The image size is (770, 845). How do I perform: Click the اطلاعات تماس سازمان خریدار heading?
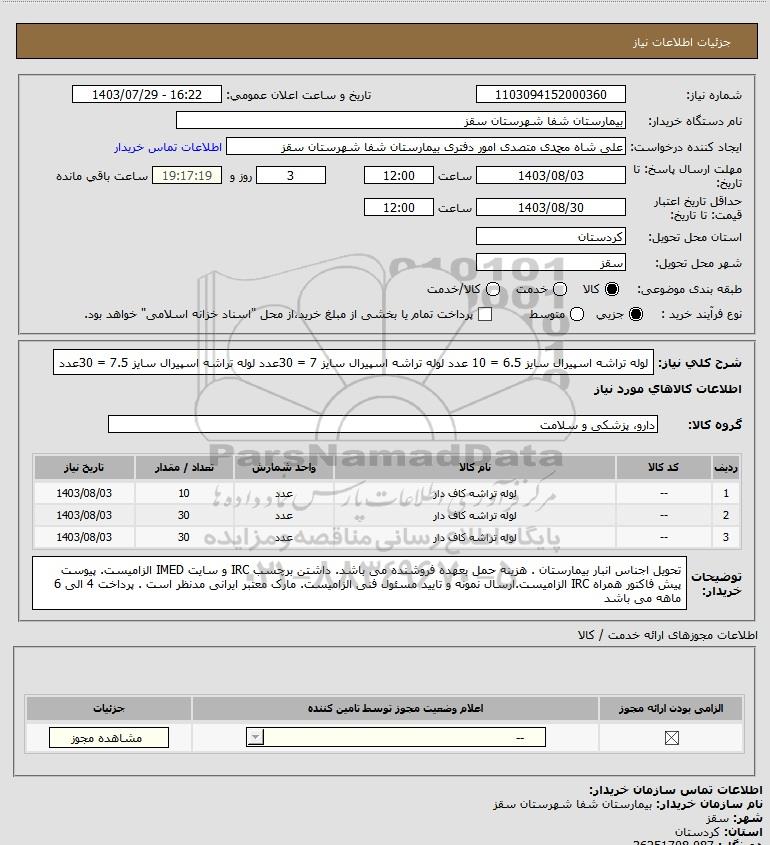(x=676, y=790)
